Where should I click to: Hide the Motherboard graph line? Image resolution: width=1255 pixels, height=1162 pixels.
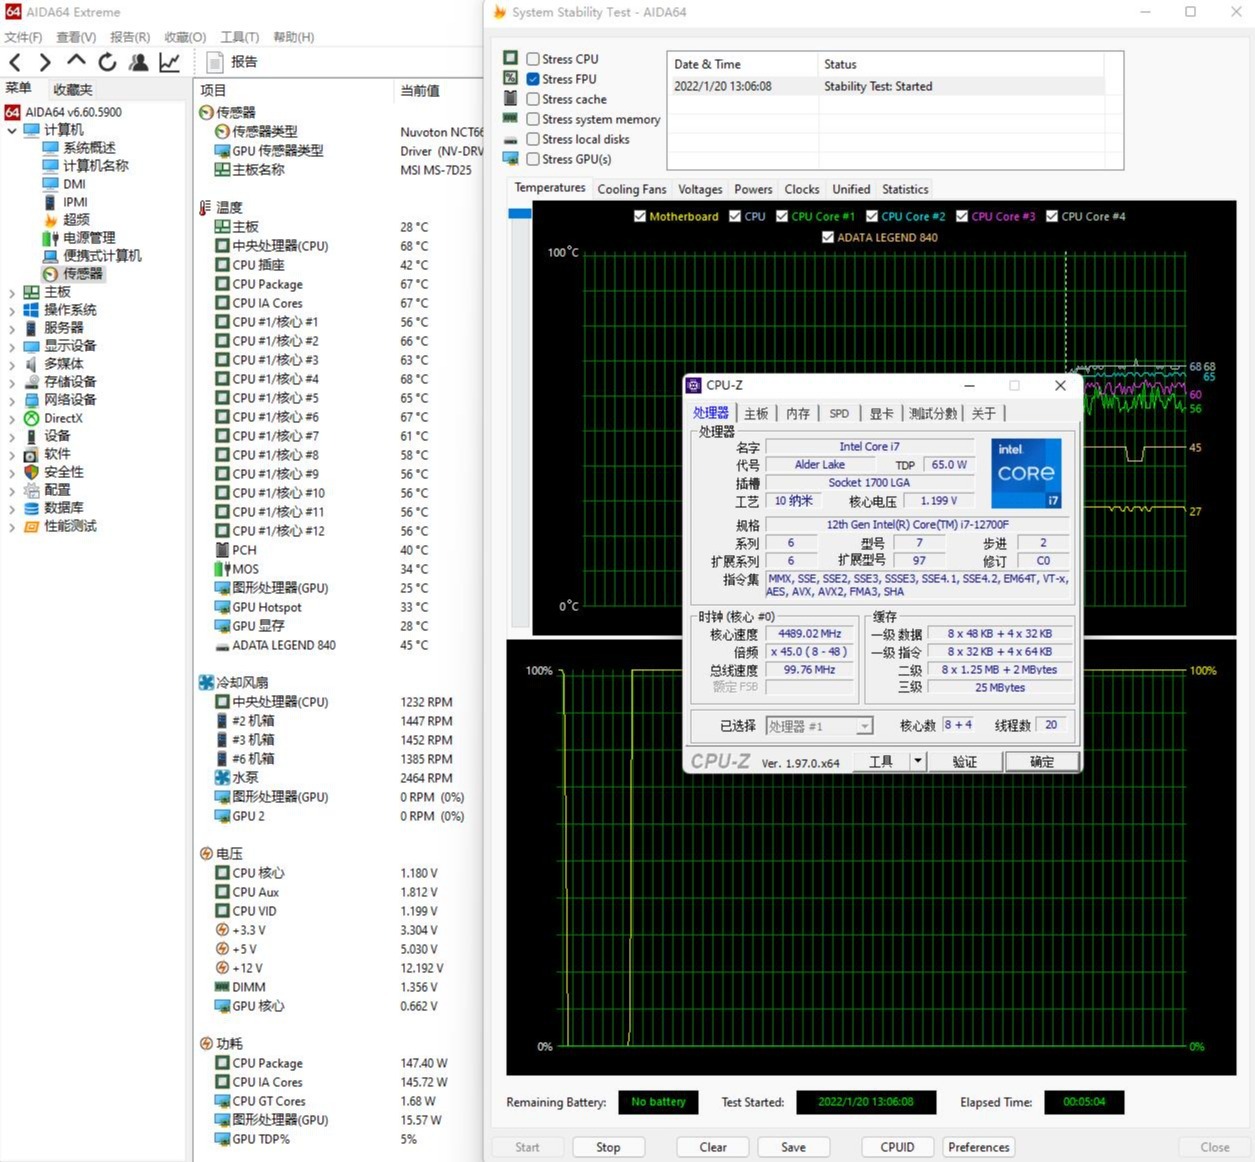tap(640, 216)
